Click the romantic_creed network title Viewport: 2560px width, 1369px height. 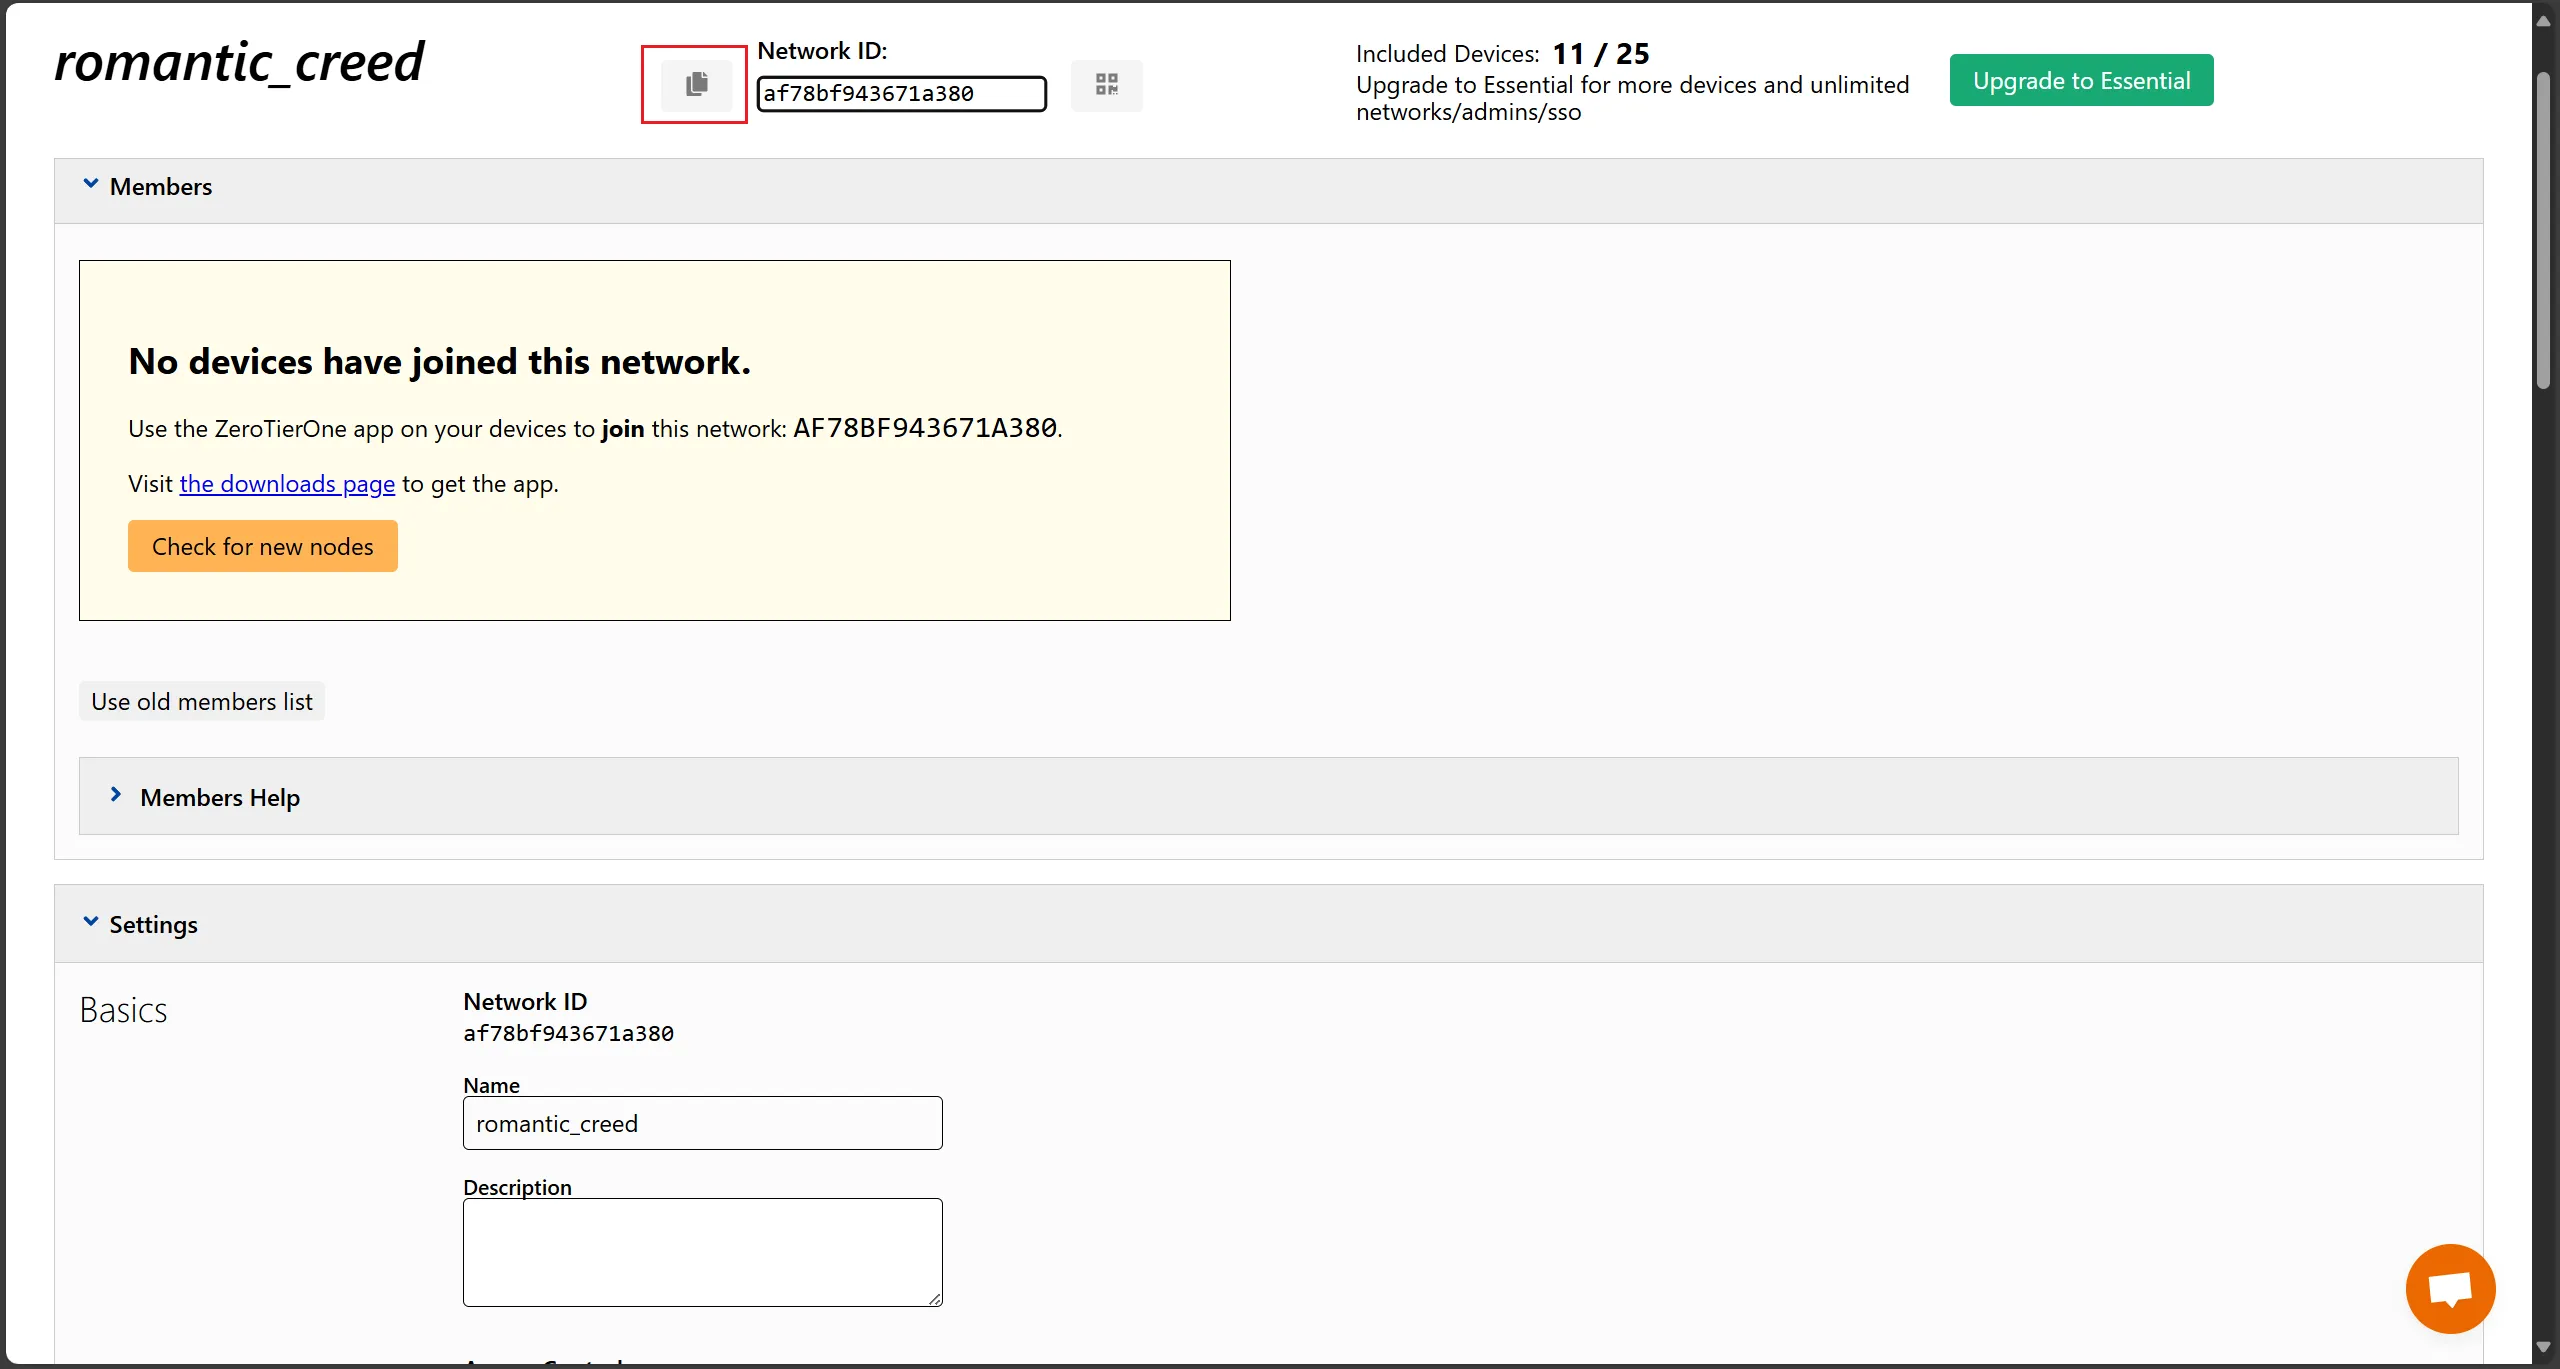pyautogui.click(x=239, y=62)
